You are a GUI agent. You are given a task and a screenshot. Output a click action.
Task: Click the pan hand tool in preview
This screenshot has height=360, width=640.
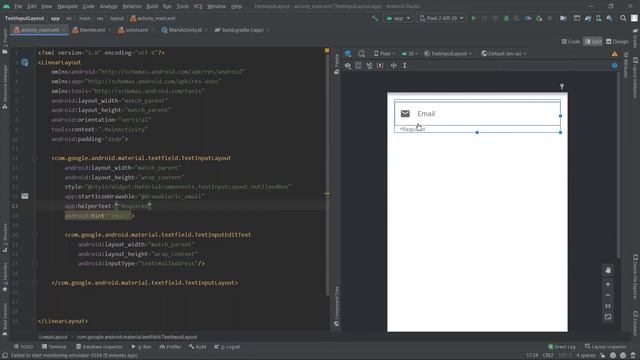pos(608,270)
